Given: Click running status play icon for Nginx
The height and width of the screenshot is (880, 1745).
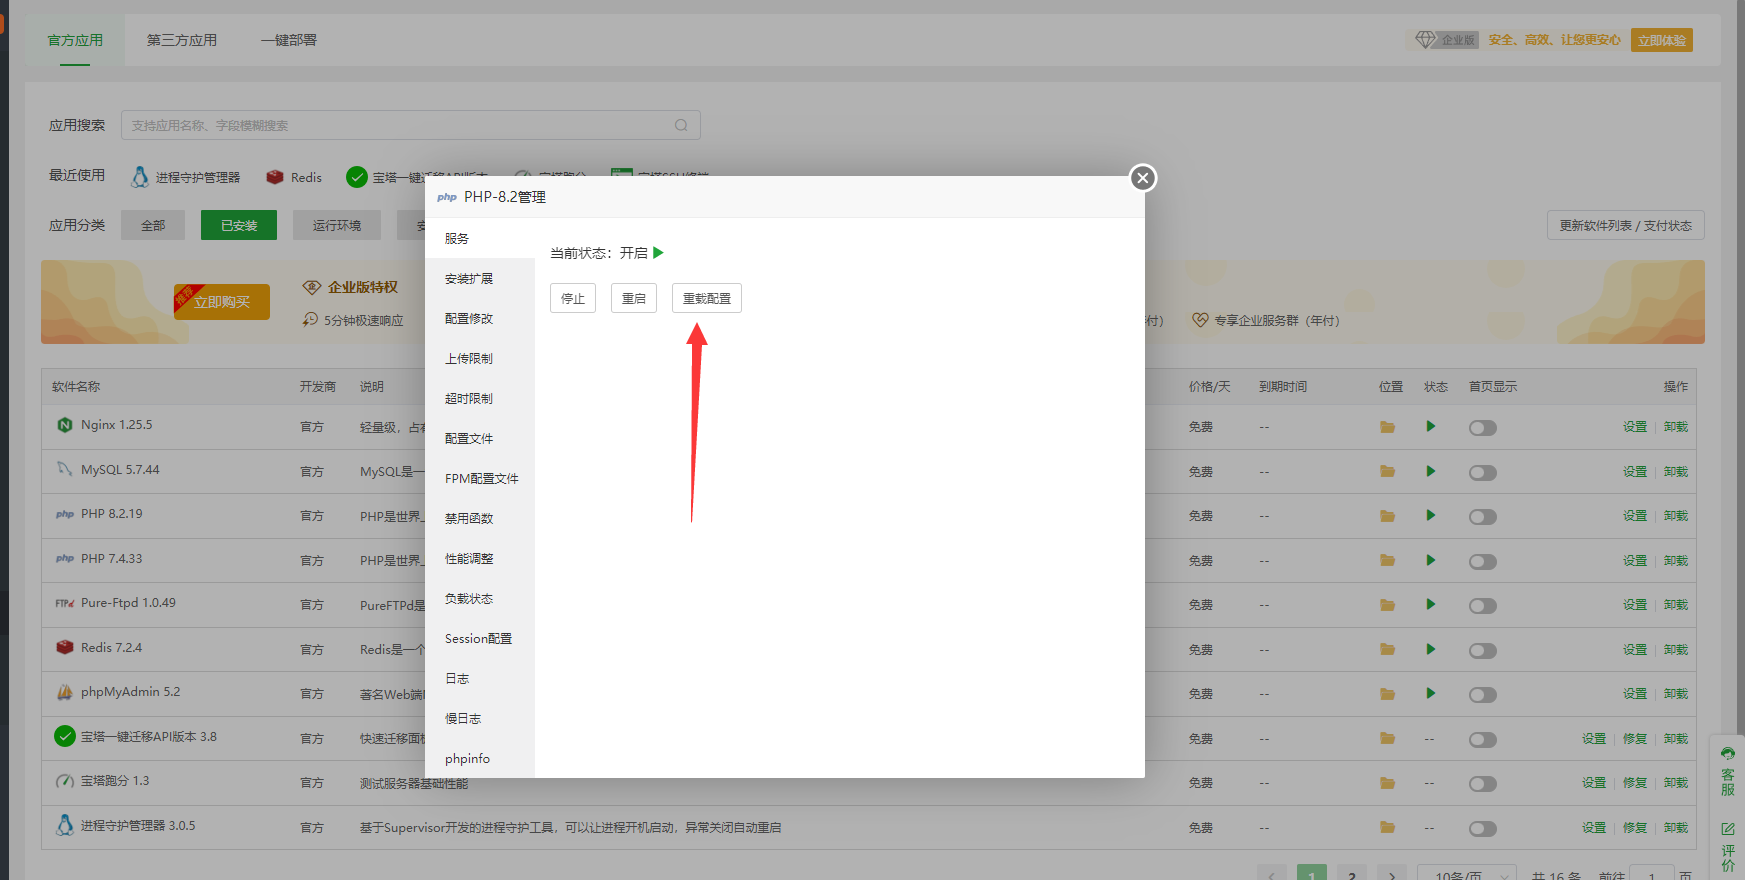Looking at the screenshot, I should point(1431,426).
